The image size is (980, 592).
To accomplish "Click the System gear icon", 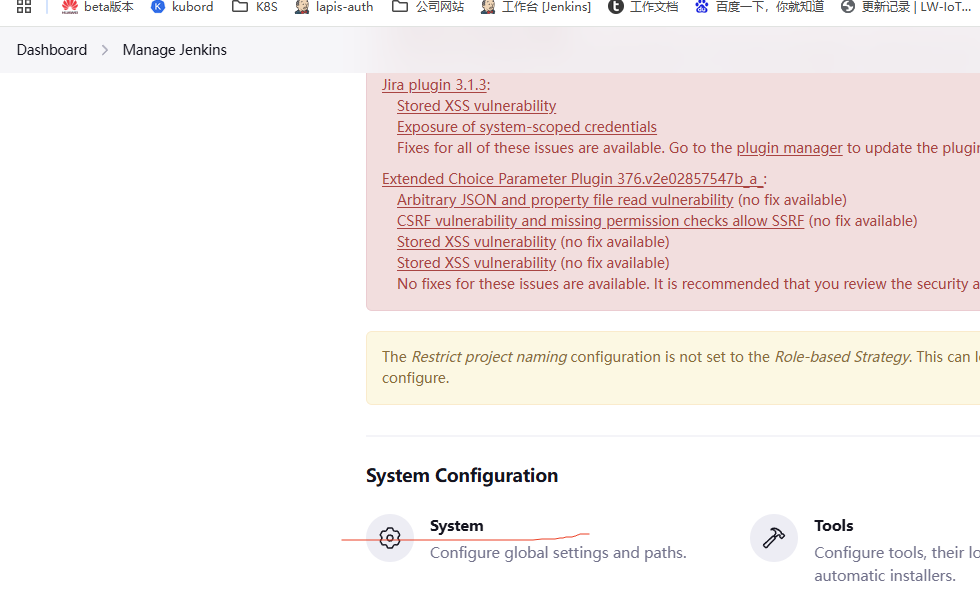I will [x=390, y=538].
